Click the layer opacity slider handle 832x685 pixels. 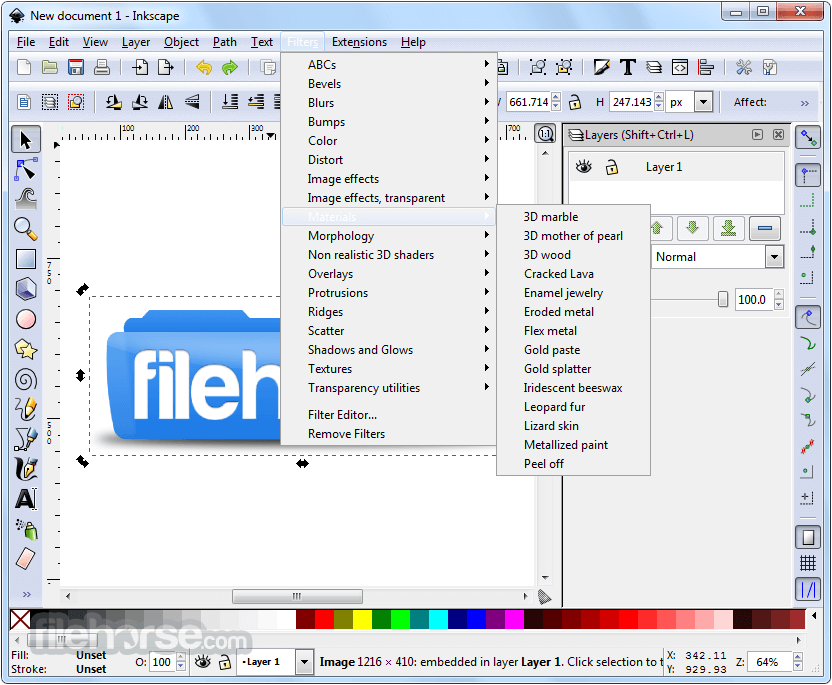point(723,299)
